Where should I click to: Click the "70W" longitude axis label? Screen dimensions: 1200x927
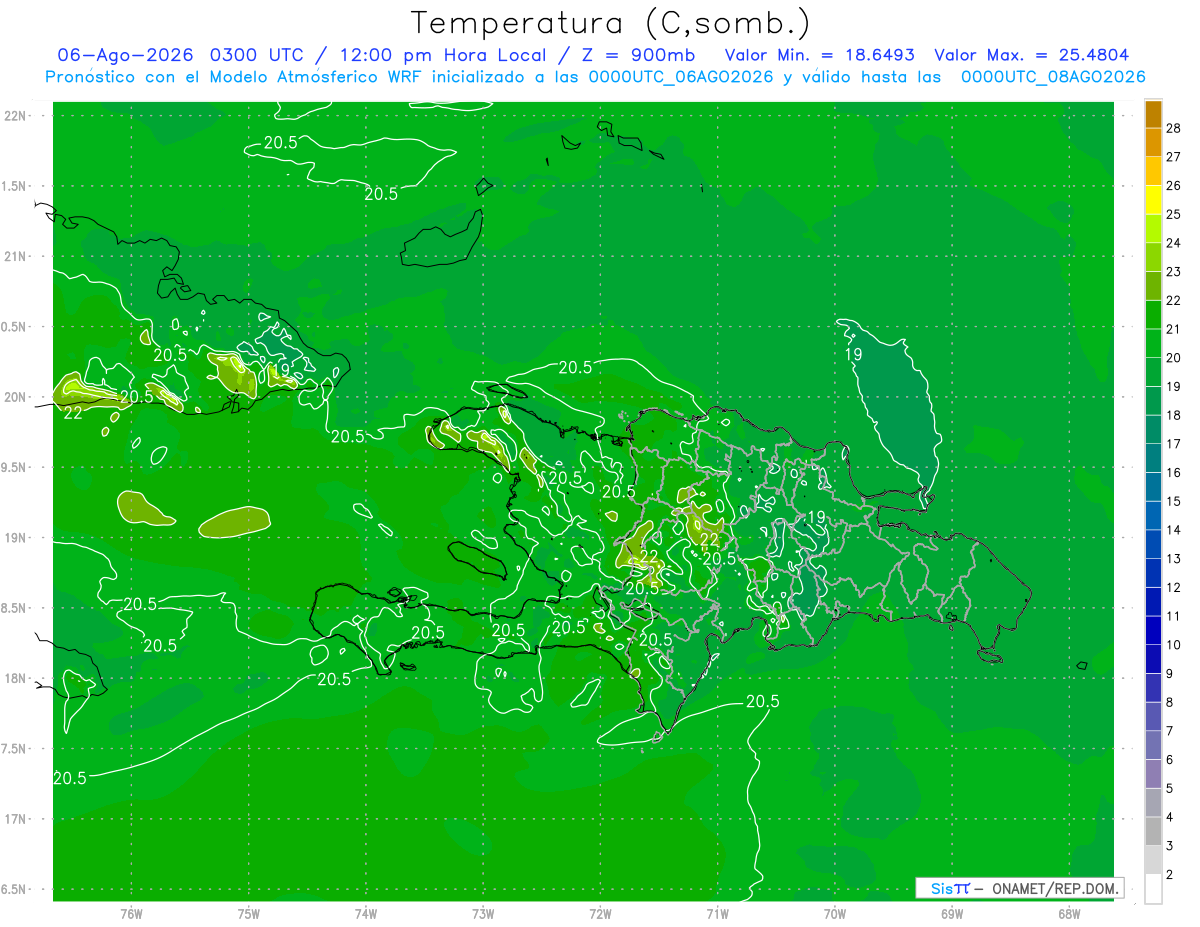coord(835,913)
